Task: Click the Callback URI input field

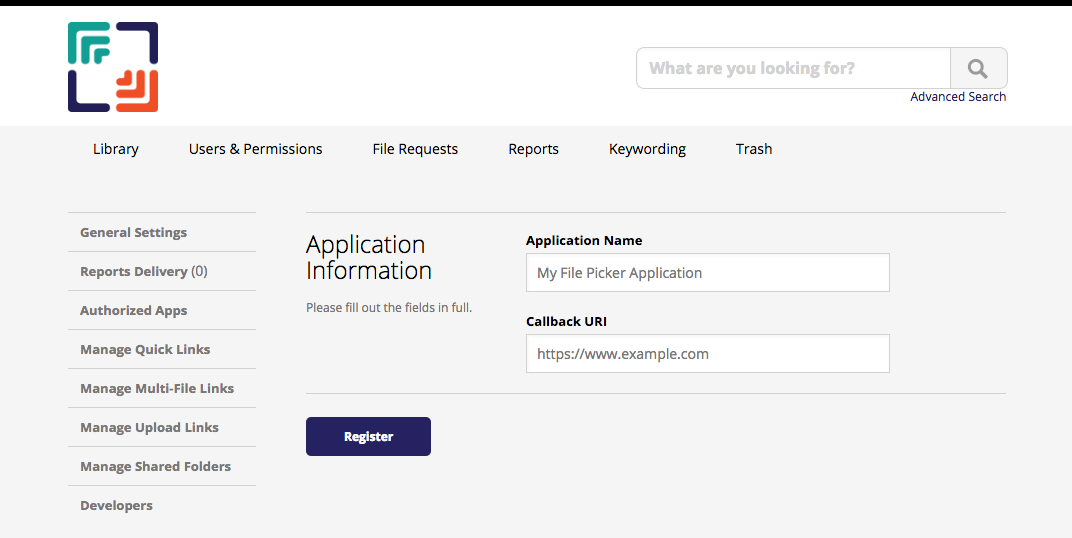Action: [708, 353]
